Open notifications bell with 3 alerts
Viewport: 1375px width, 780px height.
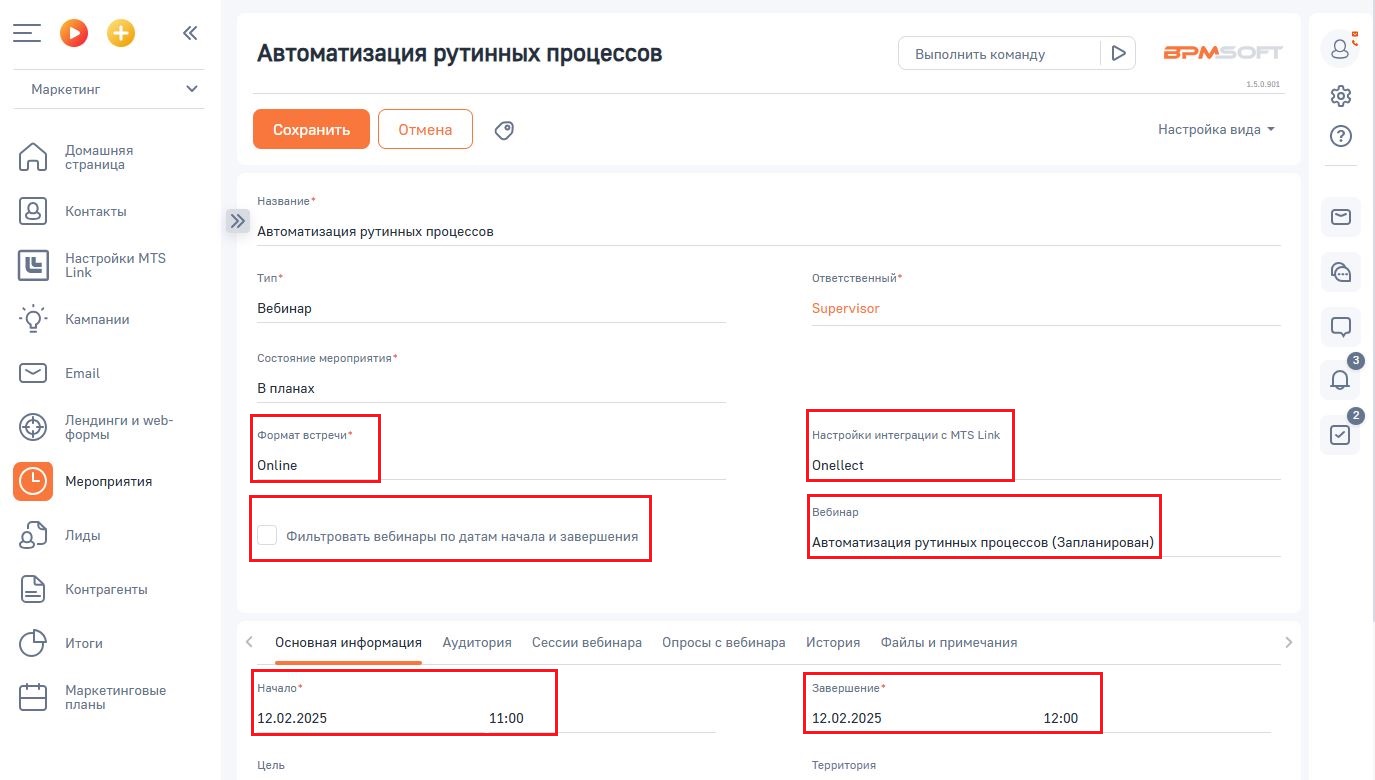tap(1340, 380)
